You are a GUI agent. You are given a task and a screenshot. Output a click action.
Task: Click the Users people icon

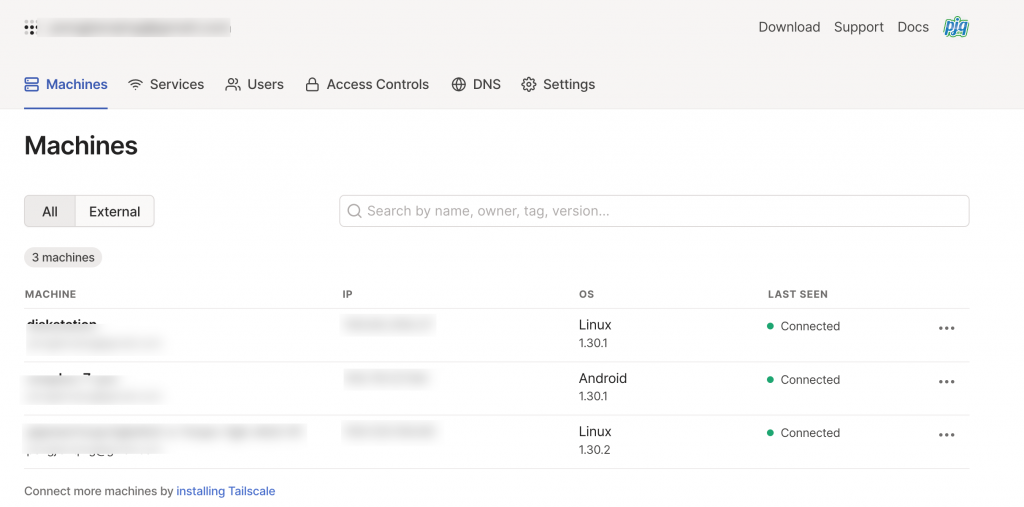(x=233, y=85)
